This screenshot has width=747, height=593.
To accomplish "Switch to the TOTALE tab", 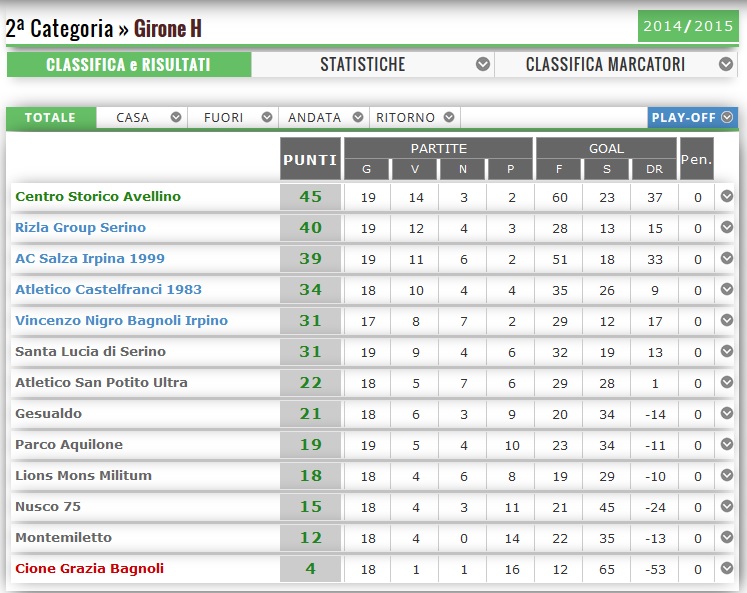I will tap(50, 117).
